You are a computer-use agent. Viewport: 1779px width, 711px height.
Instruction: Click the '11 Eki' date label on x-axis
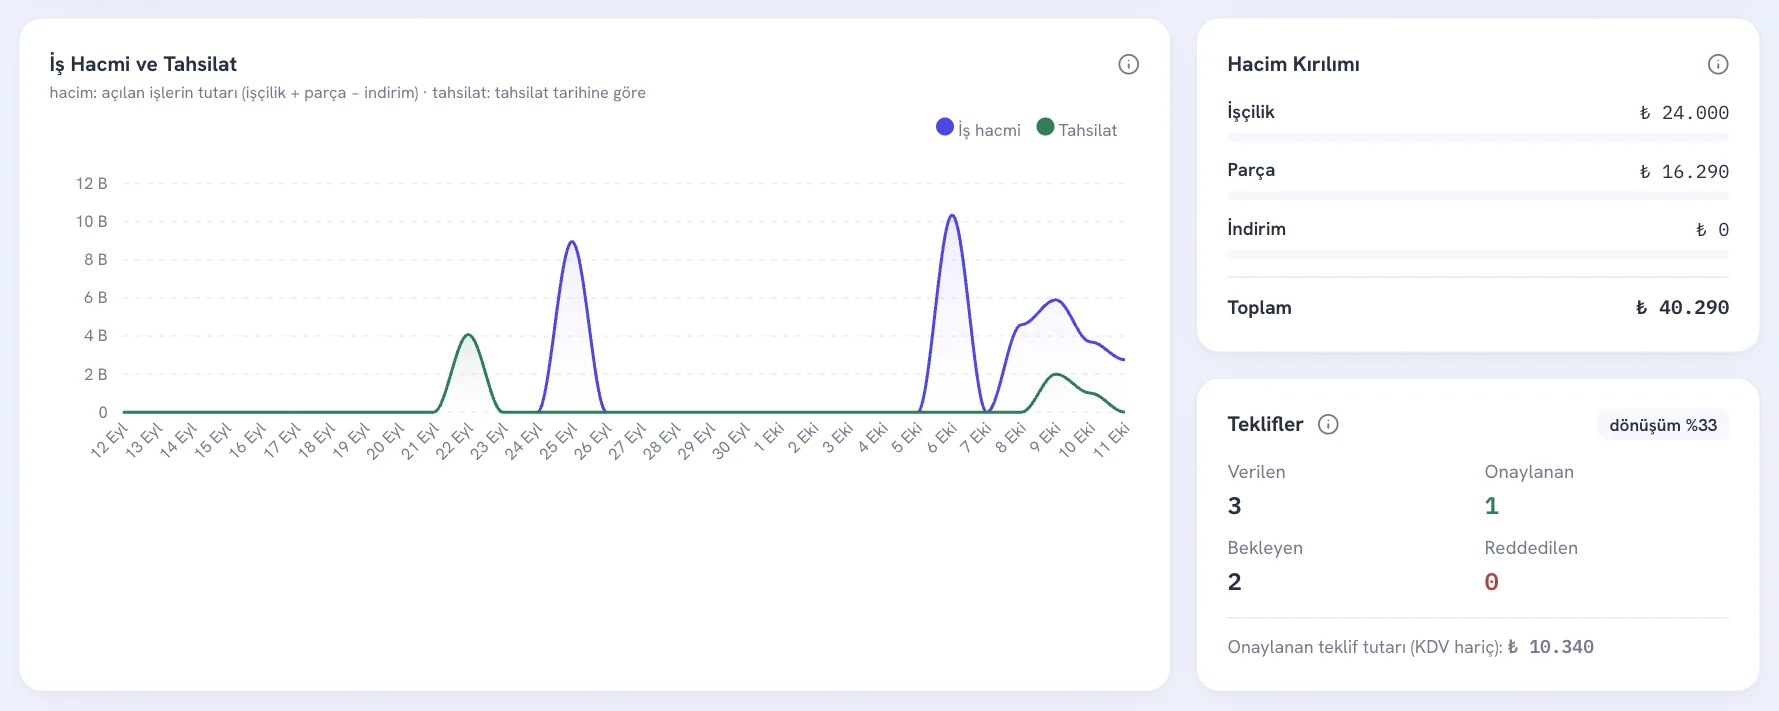tap(1110, 440)
